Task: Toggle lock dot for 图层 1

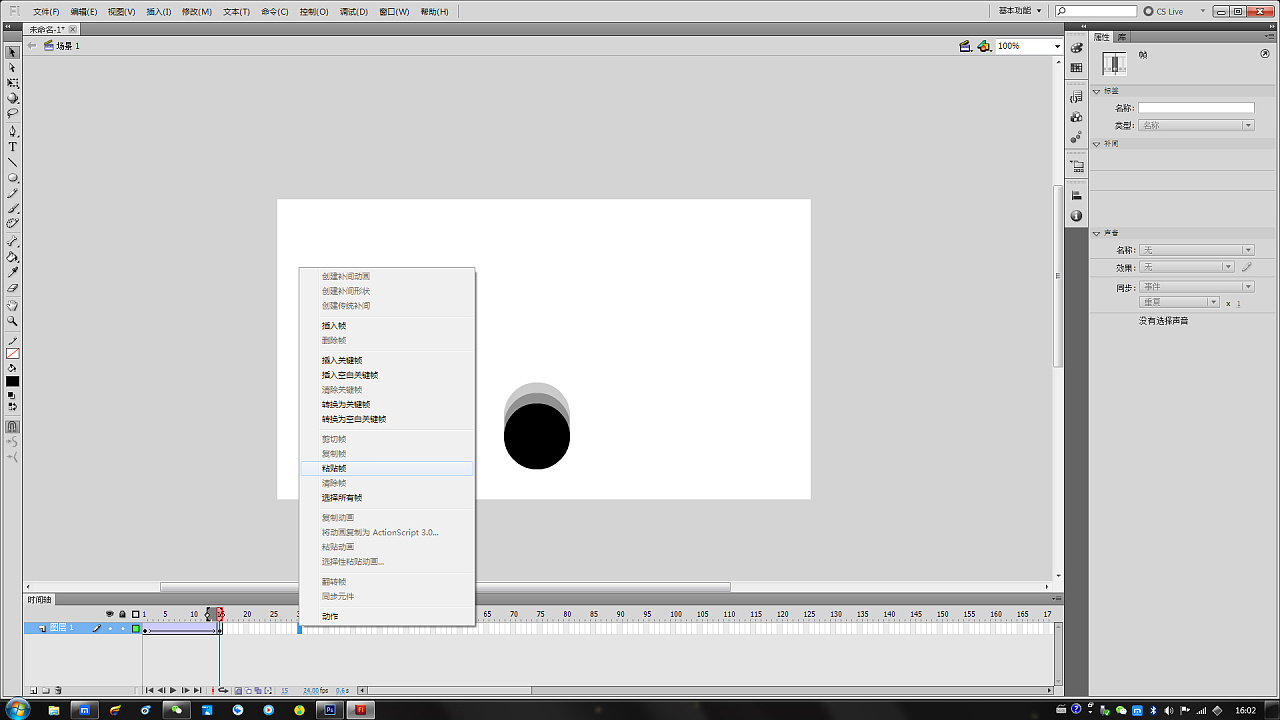Action: (x=123, y=629)
